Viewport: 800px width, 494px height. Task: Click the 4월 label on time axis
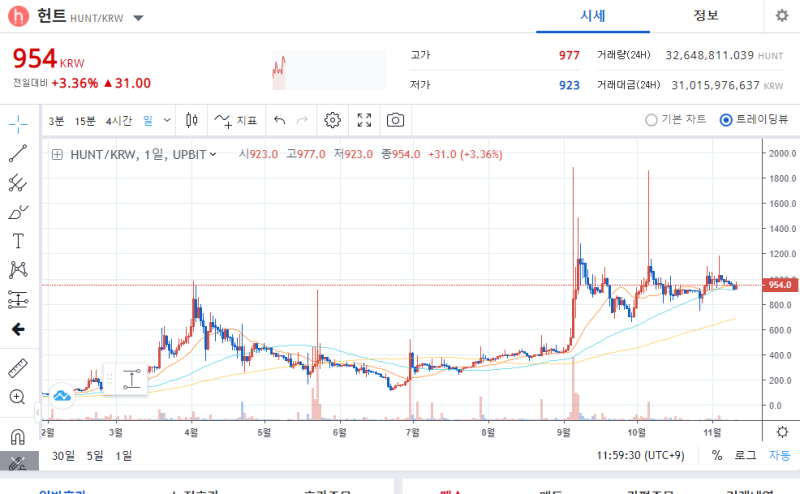[191, 433]
